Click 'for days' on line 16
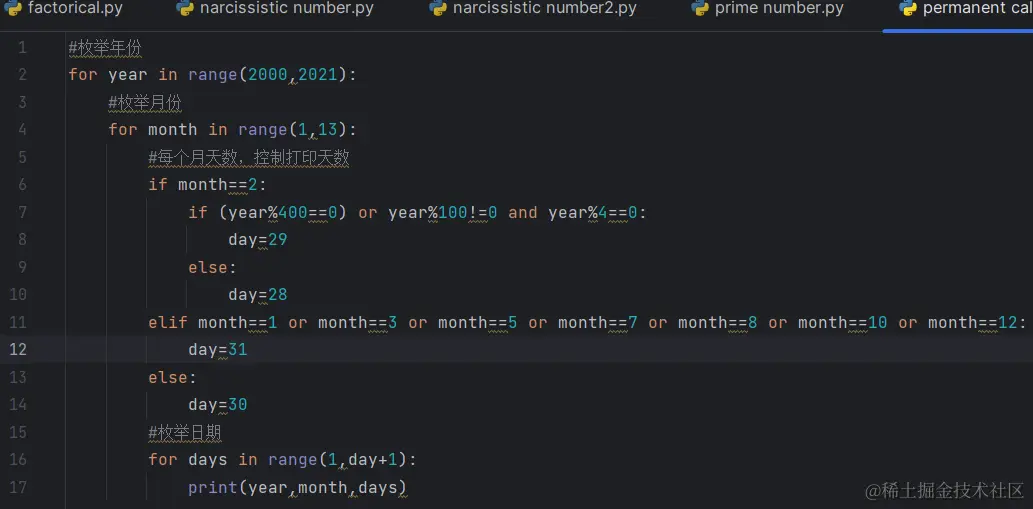This screenshot has width=1033, height=509. pos(188,460)
